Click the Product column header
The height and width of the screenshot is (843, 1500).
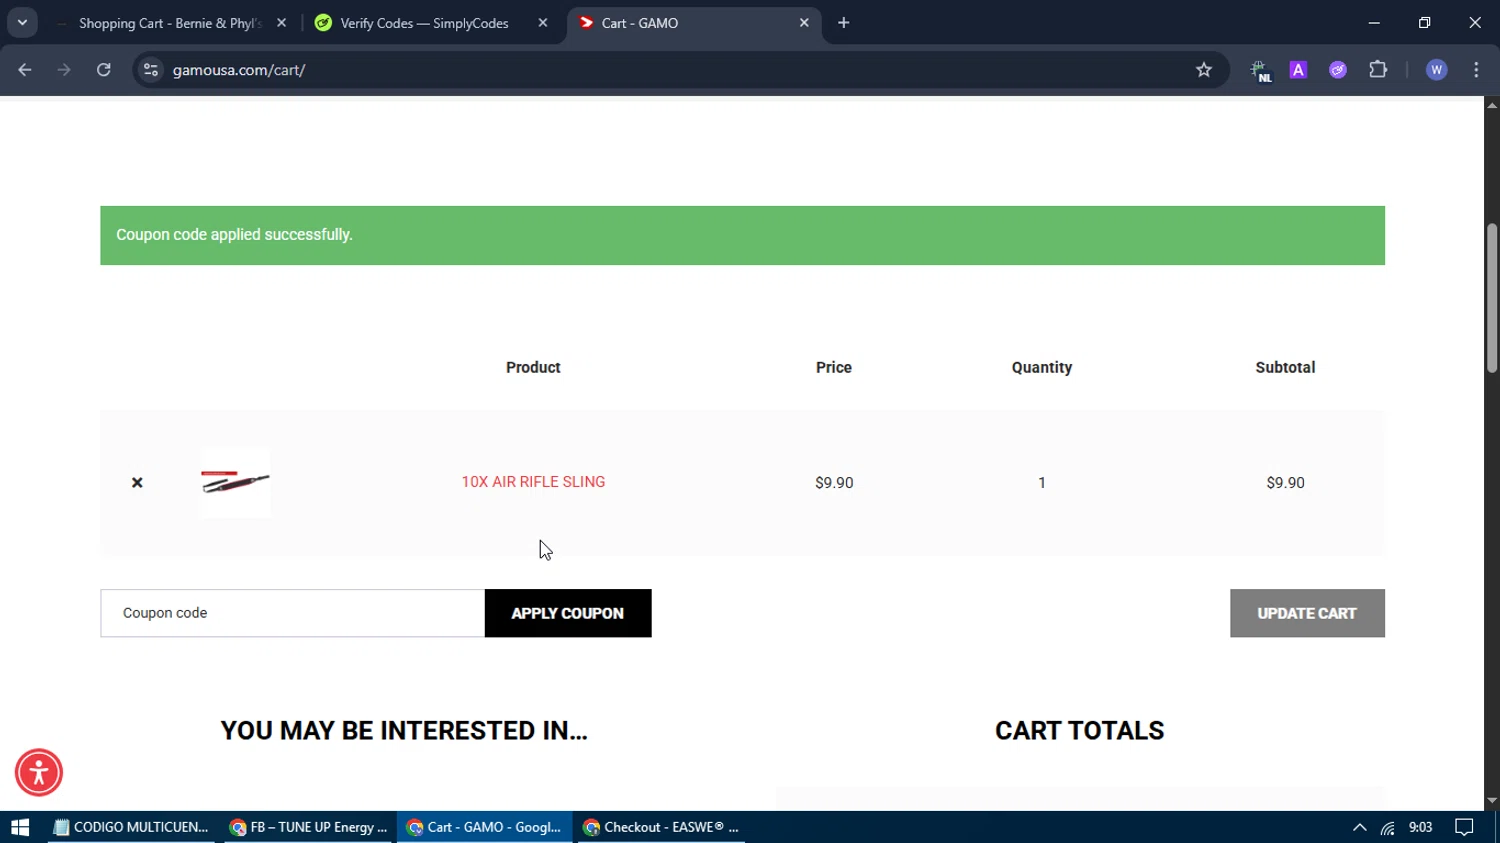[533, 367]
